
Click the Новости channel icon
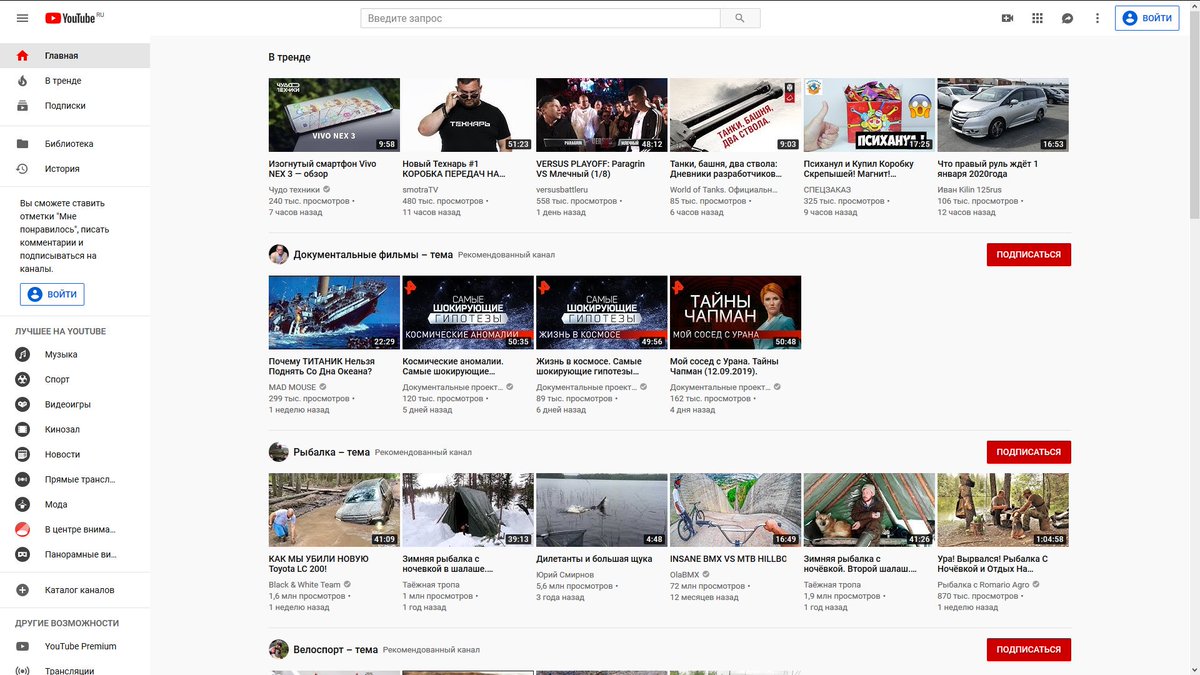(x=22, y=455)
